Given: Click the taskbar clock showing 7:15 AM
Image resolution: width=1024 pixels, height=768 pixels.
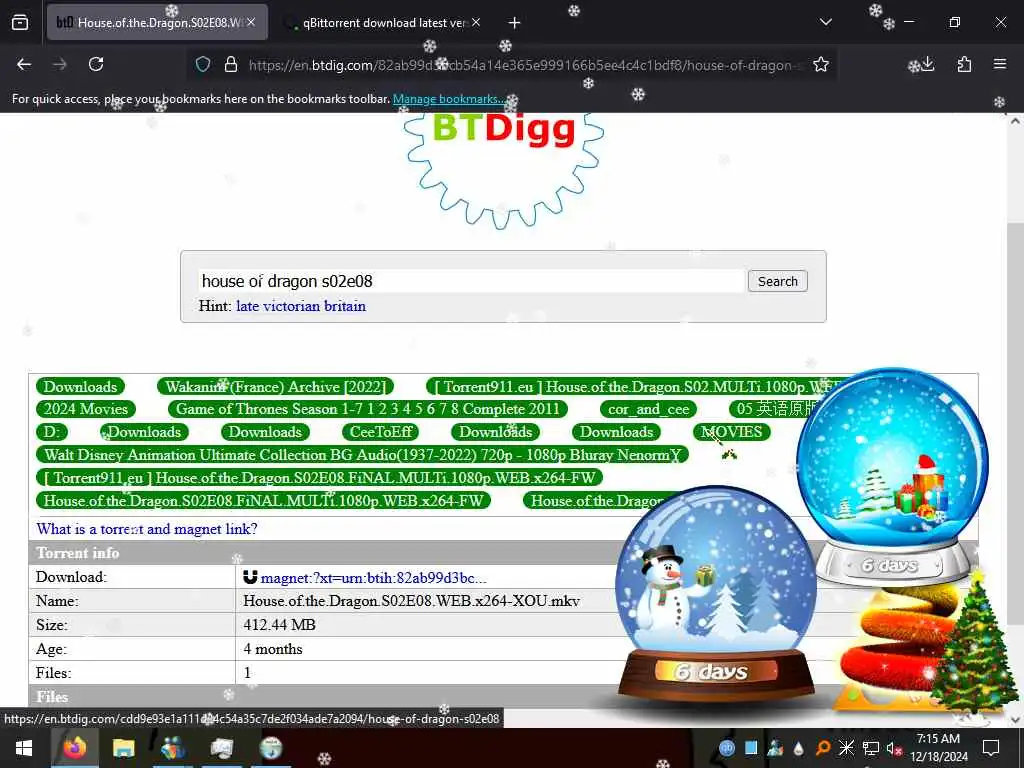Looking at the screenshot, I should 938,748.
